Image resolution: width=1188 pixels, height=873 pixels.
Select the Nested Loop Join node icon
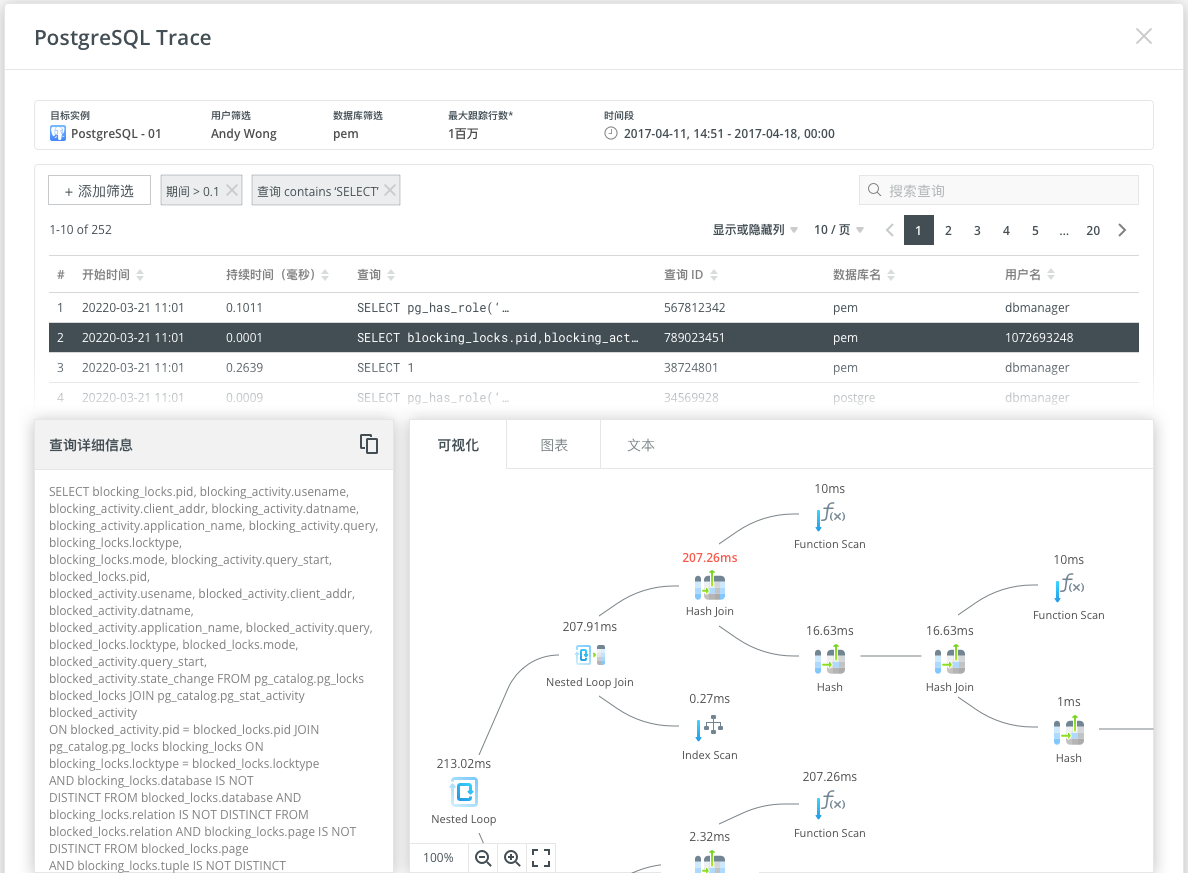pyautogui.click(x=590, y=655)
